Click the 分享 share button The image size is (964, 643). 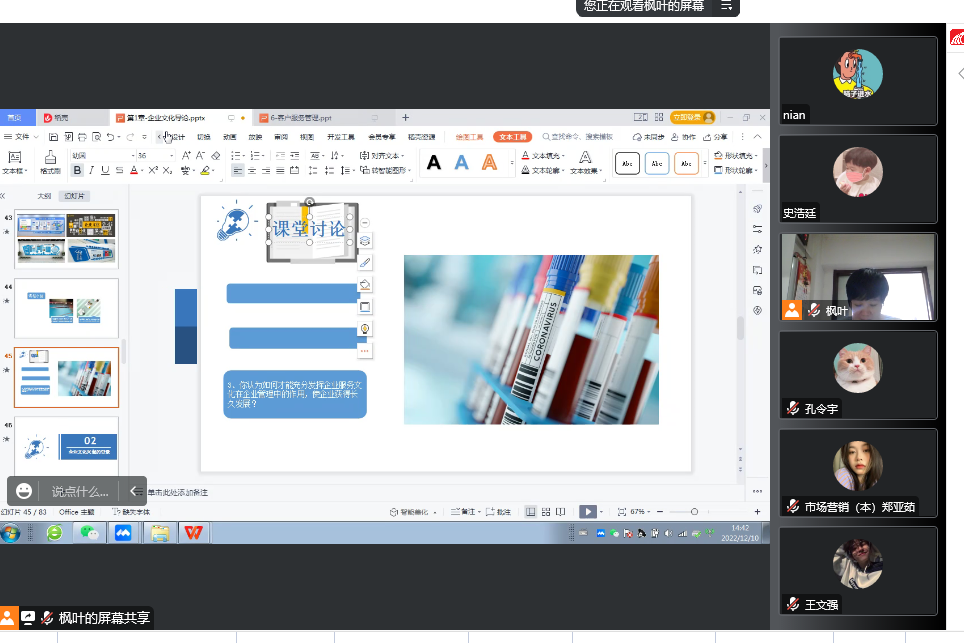click(720, 136)
